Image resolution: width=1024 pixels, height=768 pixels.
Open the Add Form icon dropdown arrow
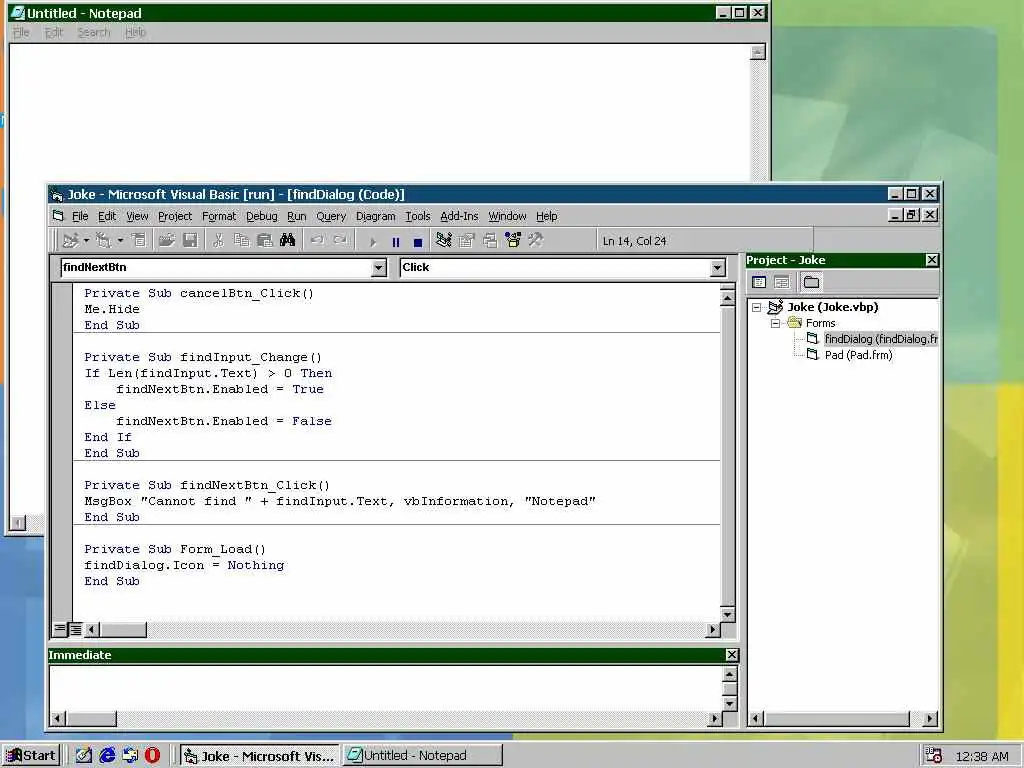pyautogui.click(x=120, y=241)
